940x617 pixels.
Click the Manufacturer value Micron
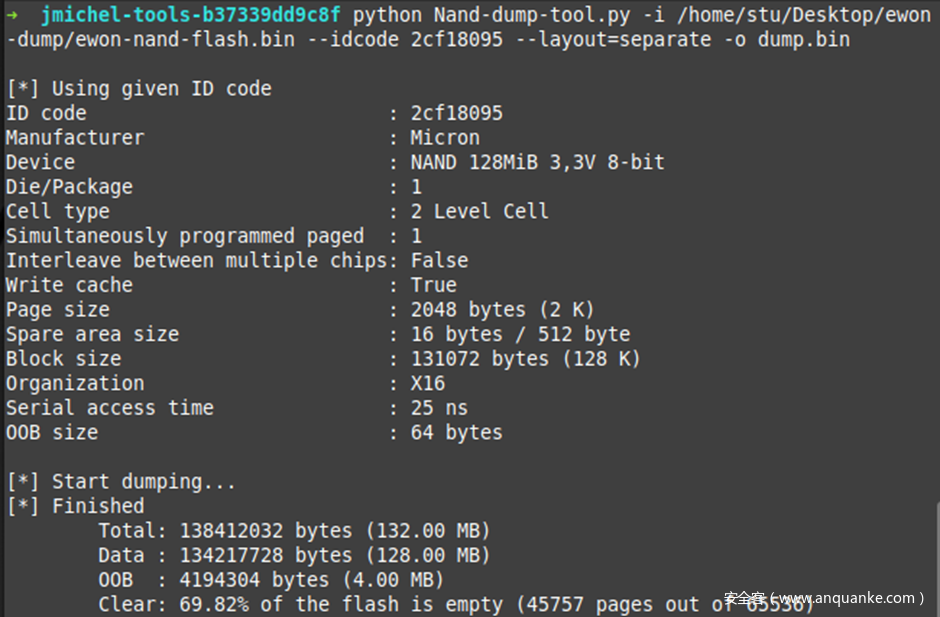tap(445, 138)
